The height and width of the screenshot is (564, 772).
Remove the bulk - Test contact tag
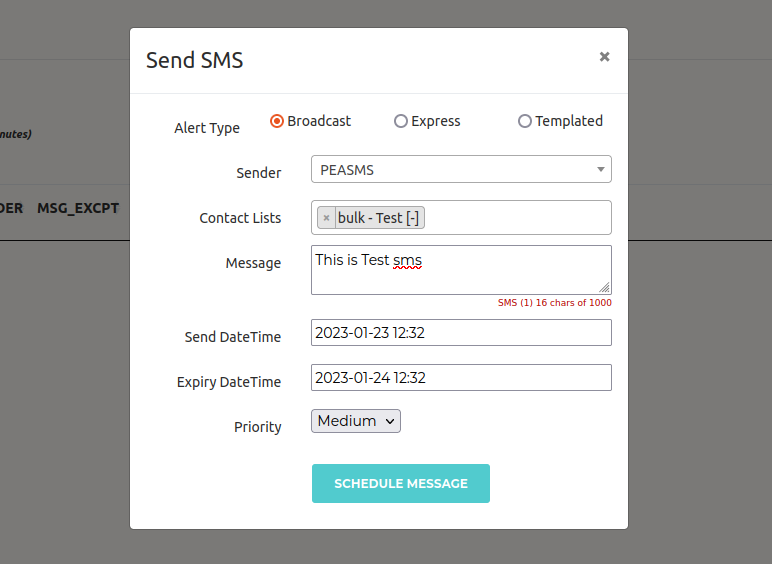326,218
